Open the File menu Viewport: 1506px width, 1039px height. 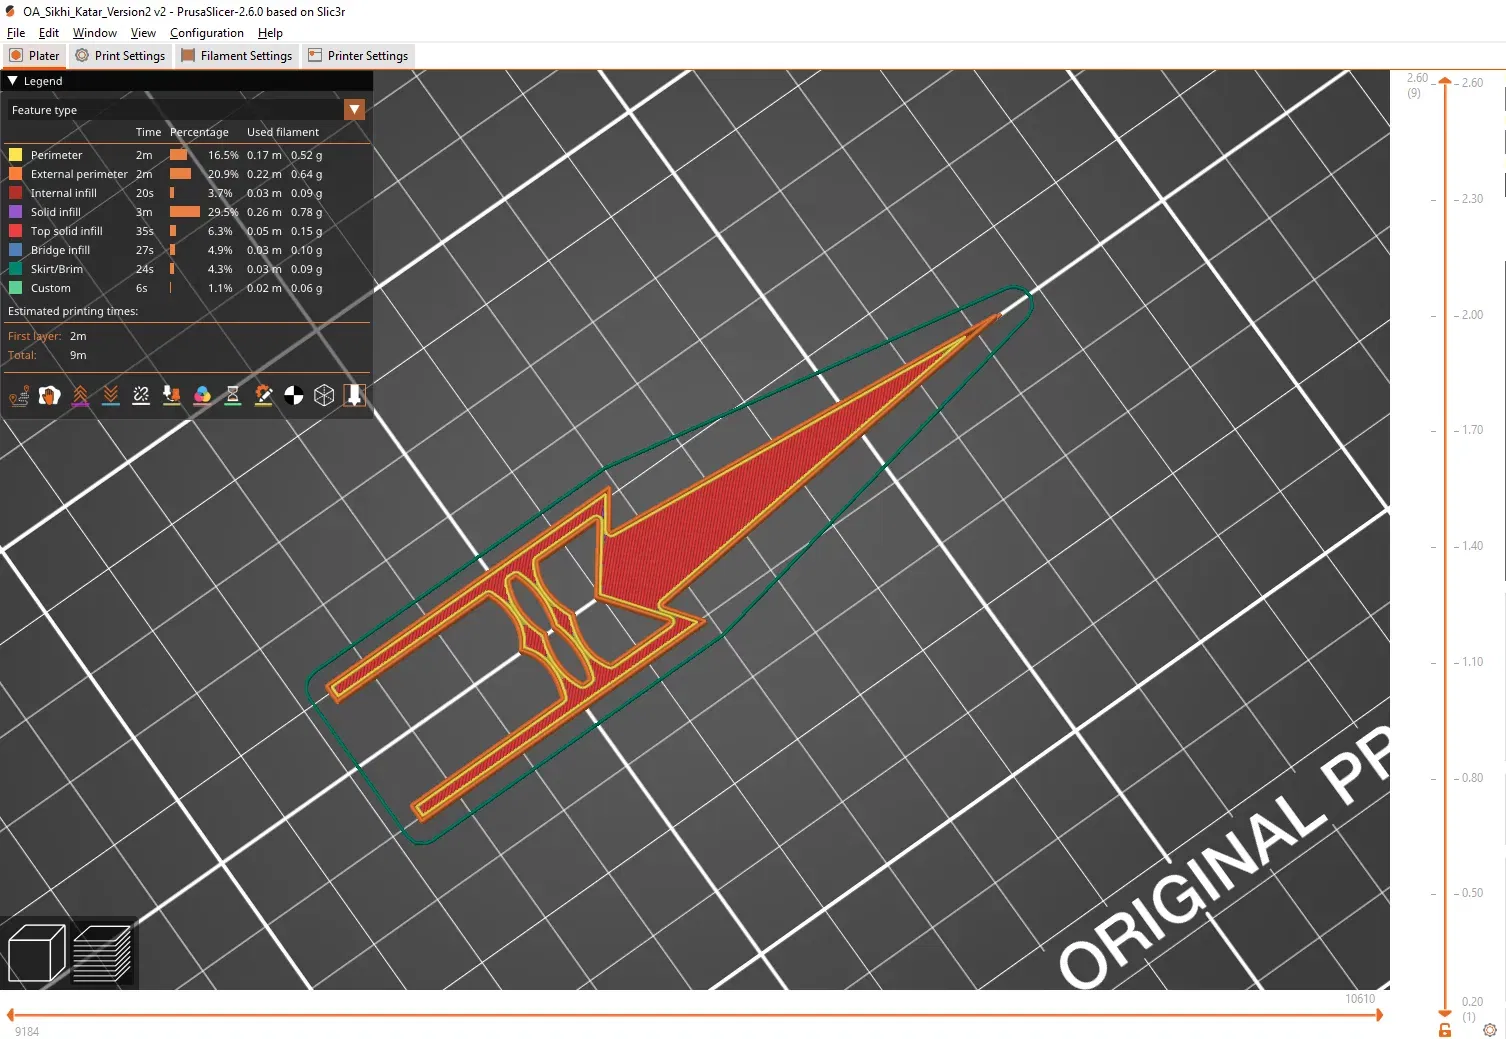(x=16, y=33)
